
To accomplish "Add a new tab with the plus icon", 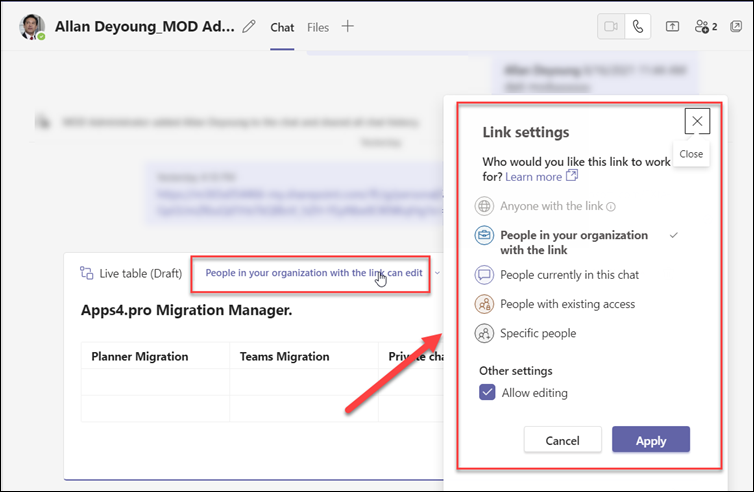I will coord(348,27).
